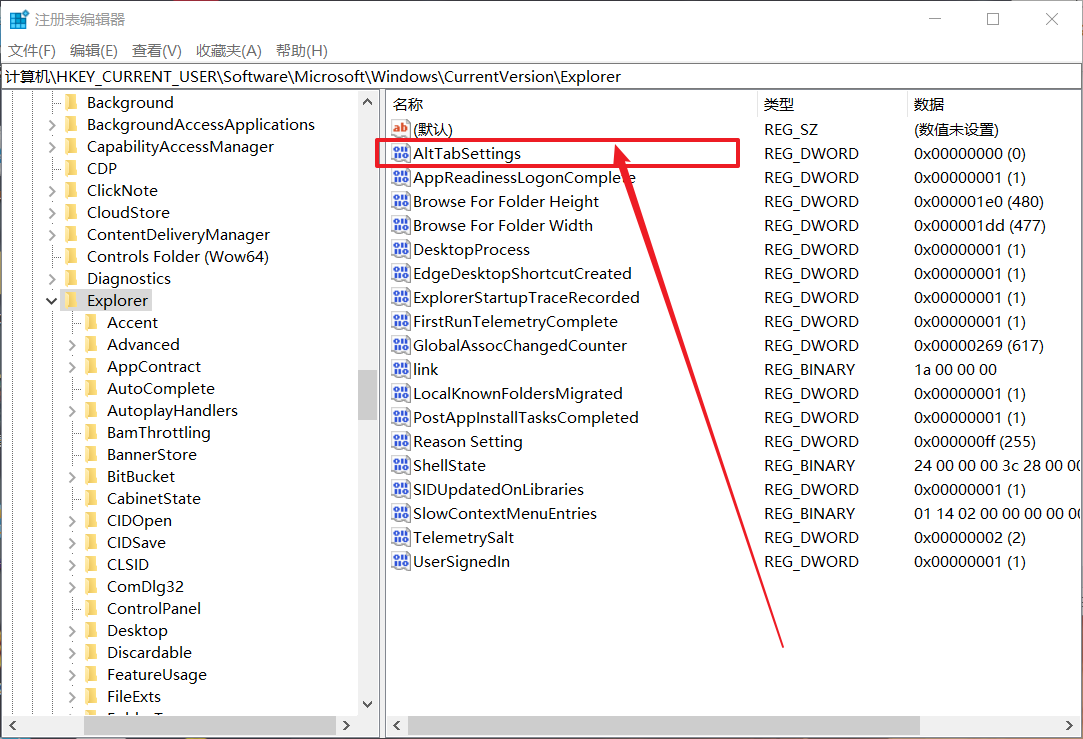
Task: Click the TelemetrySalt value icon
Action: [400, 538]
